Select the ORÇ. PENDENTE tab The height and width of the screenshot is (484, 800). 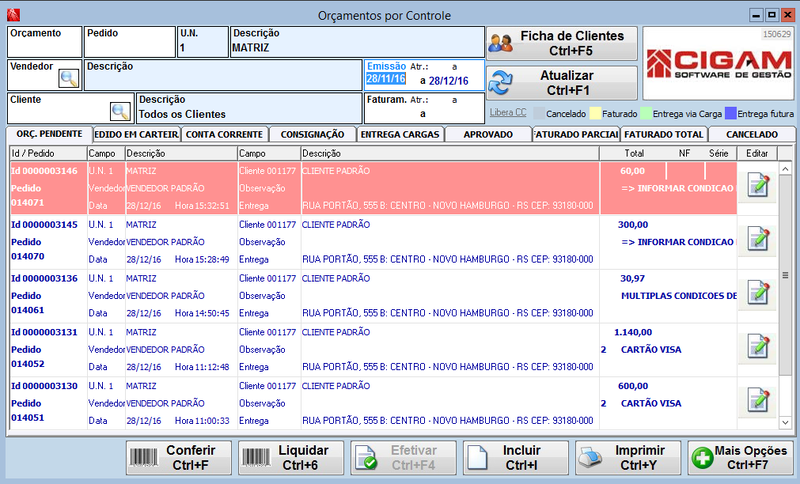pos(49,134)
